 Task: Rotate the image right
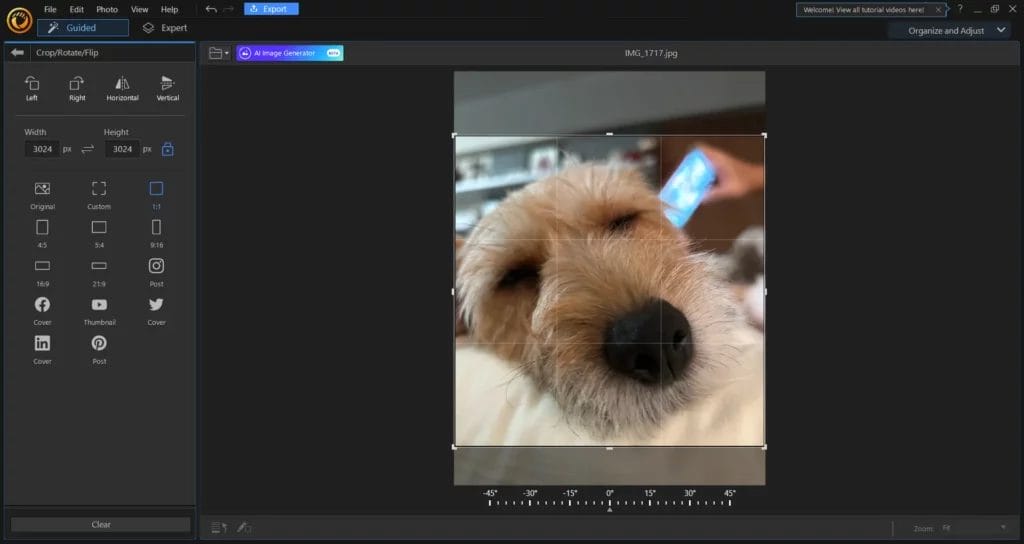[77, 88]
